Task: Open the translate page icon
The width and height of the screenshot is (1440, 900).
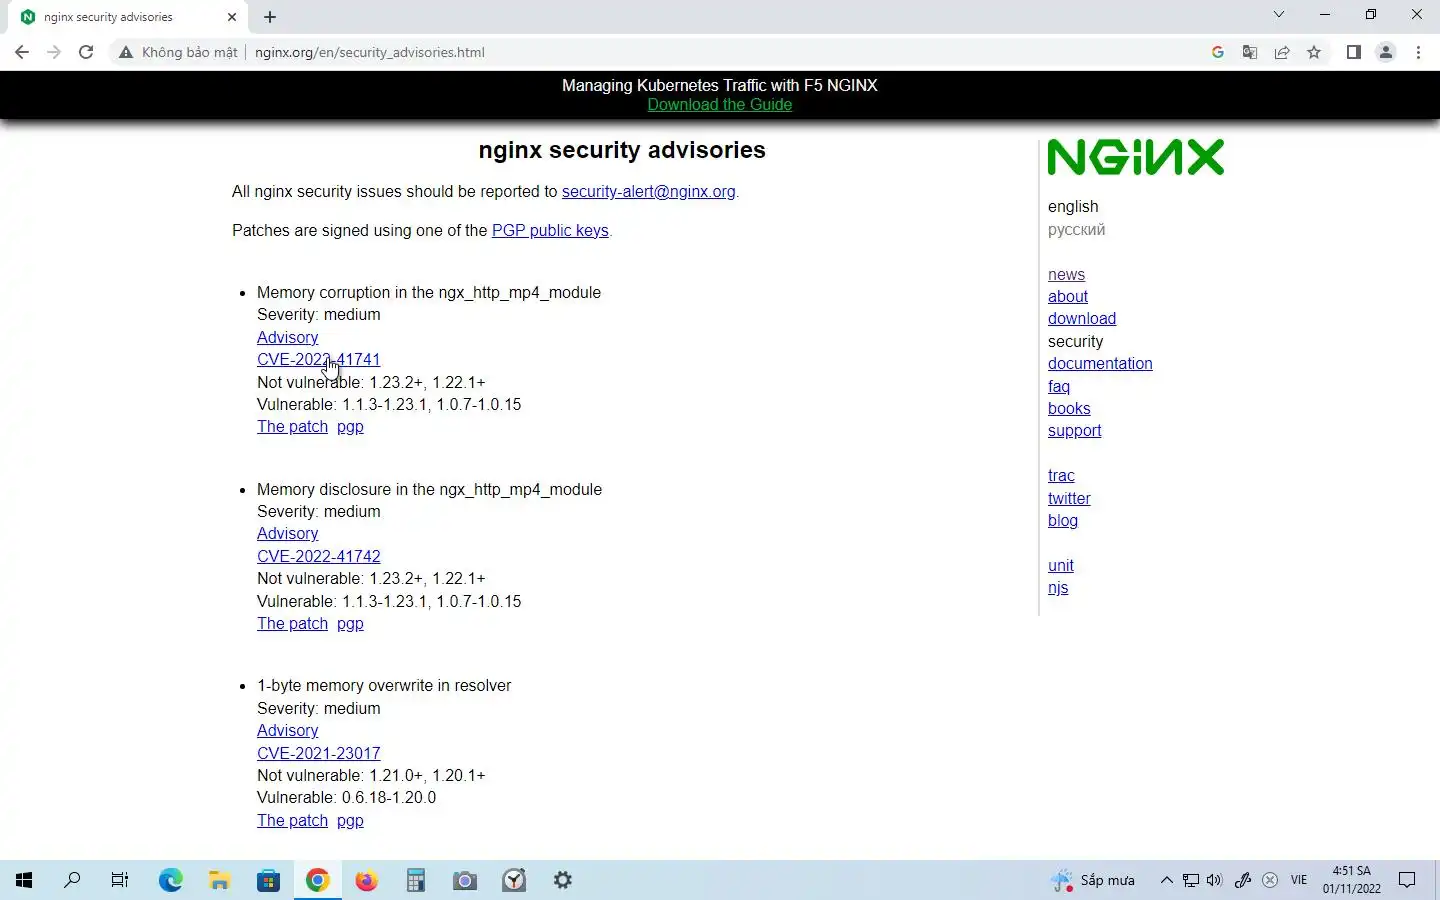Action: tap(1250, 52)
